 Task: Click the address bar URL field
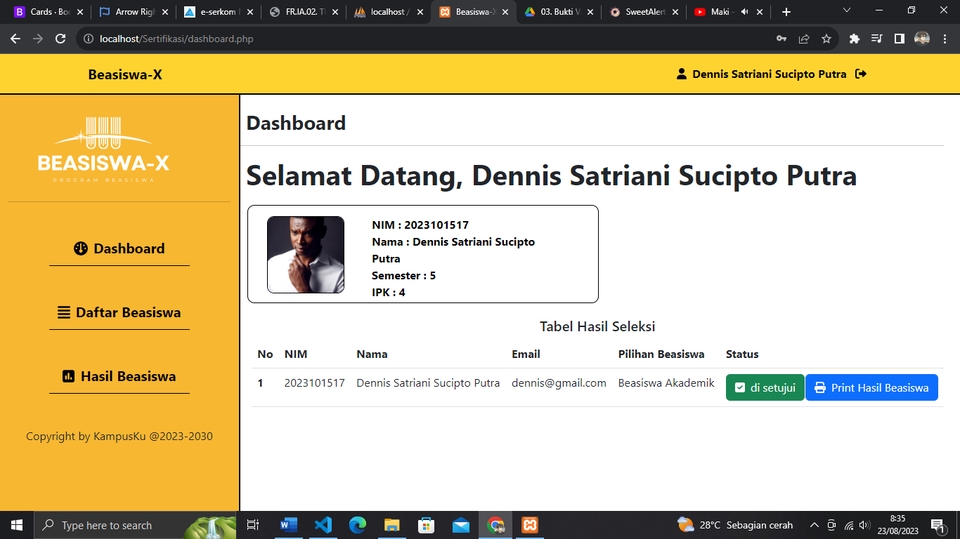point(429,39)
